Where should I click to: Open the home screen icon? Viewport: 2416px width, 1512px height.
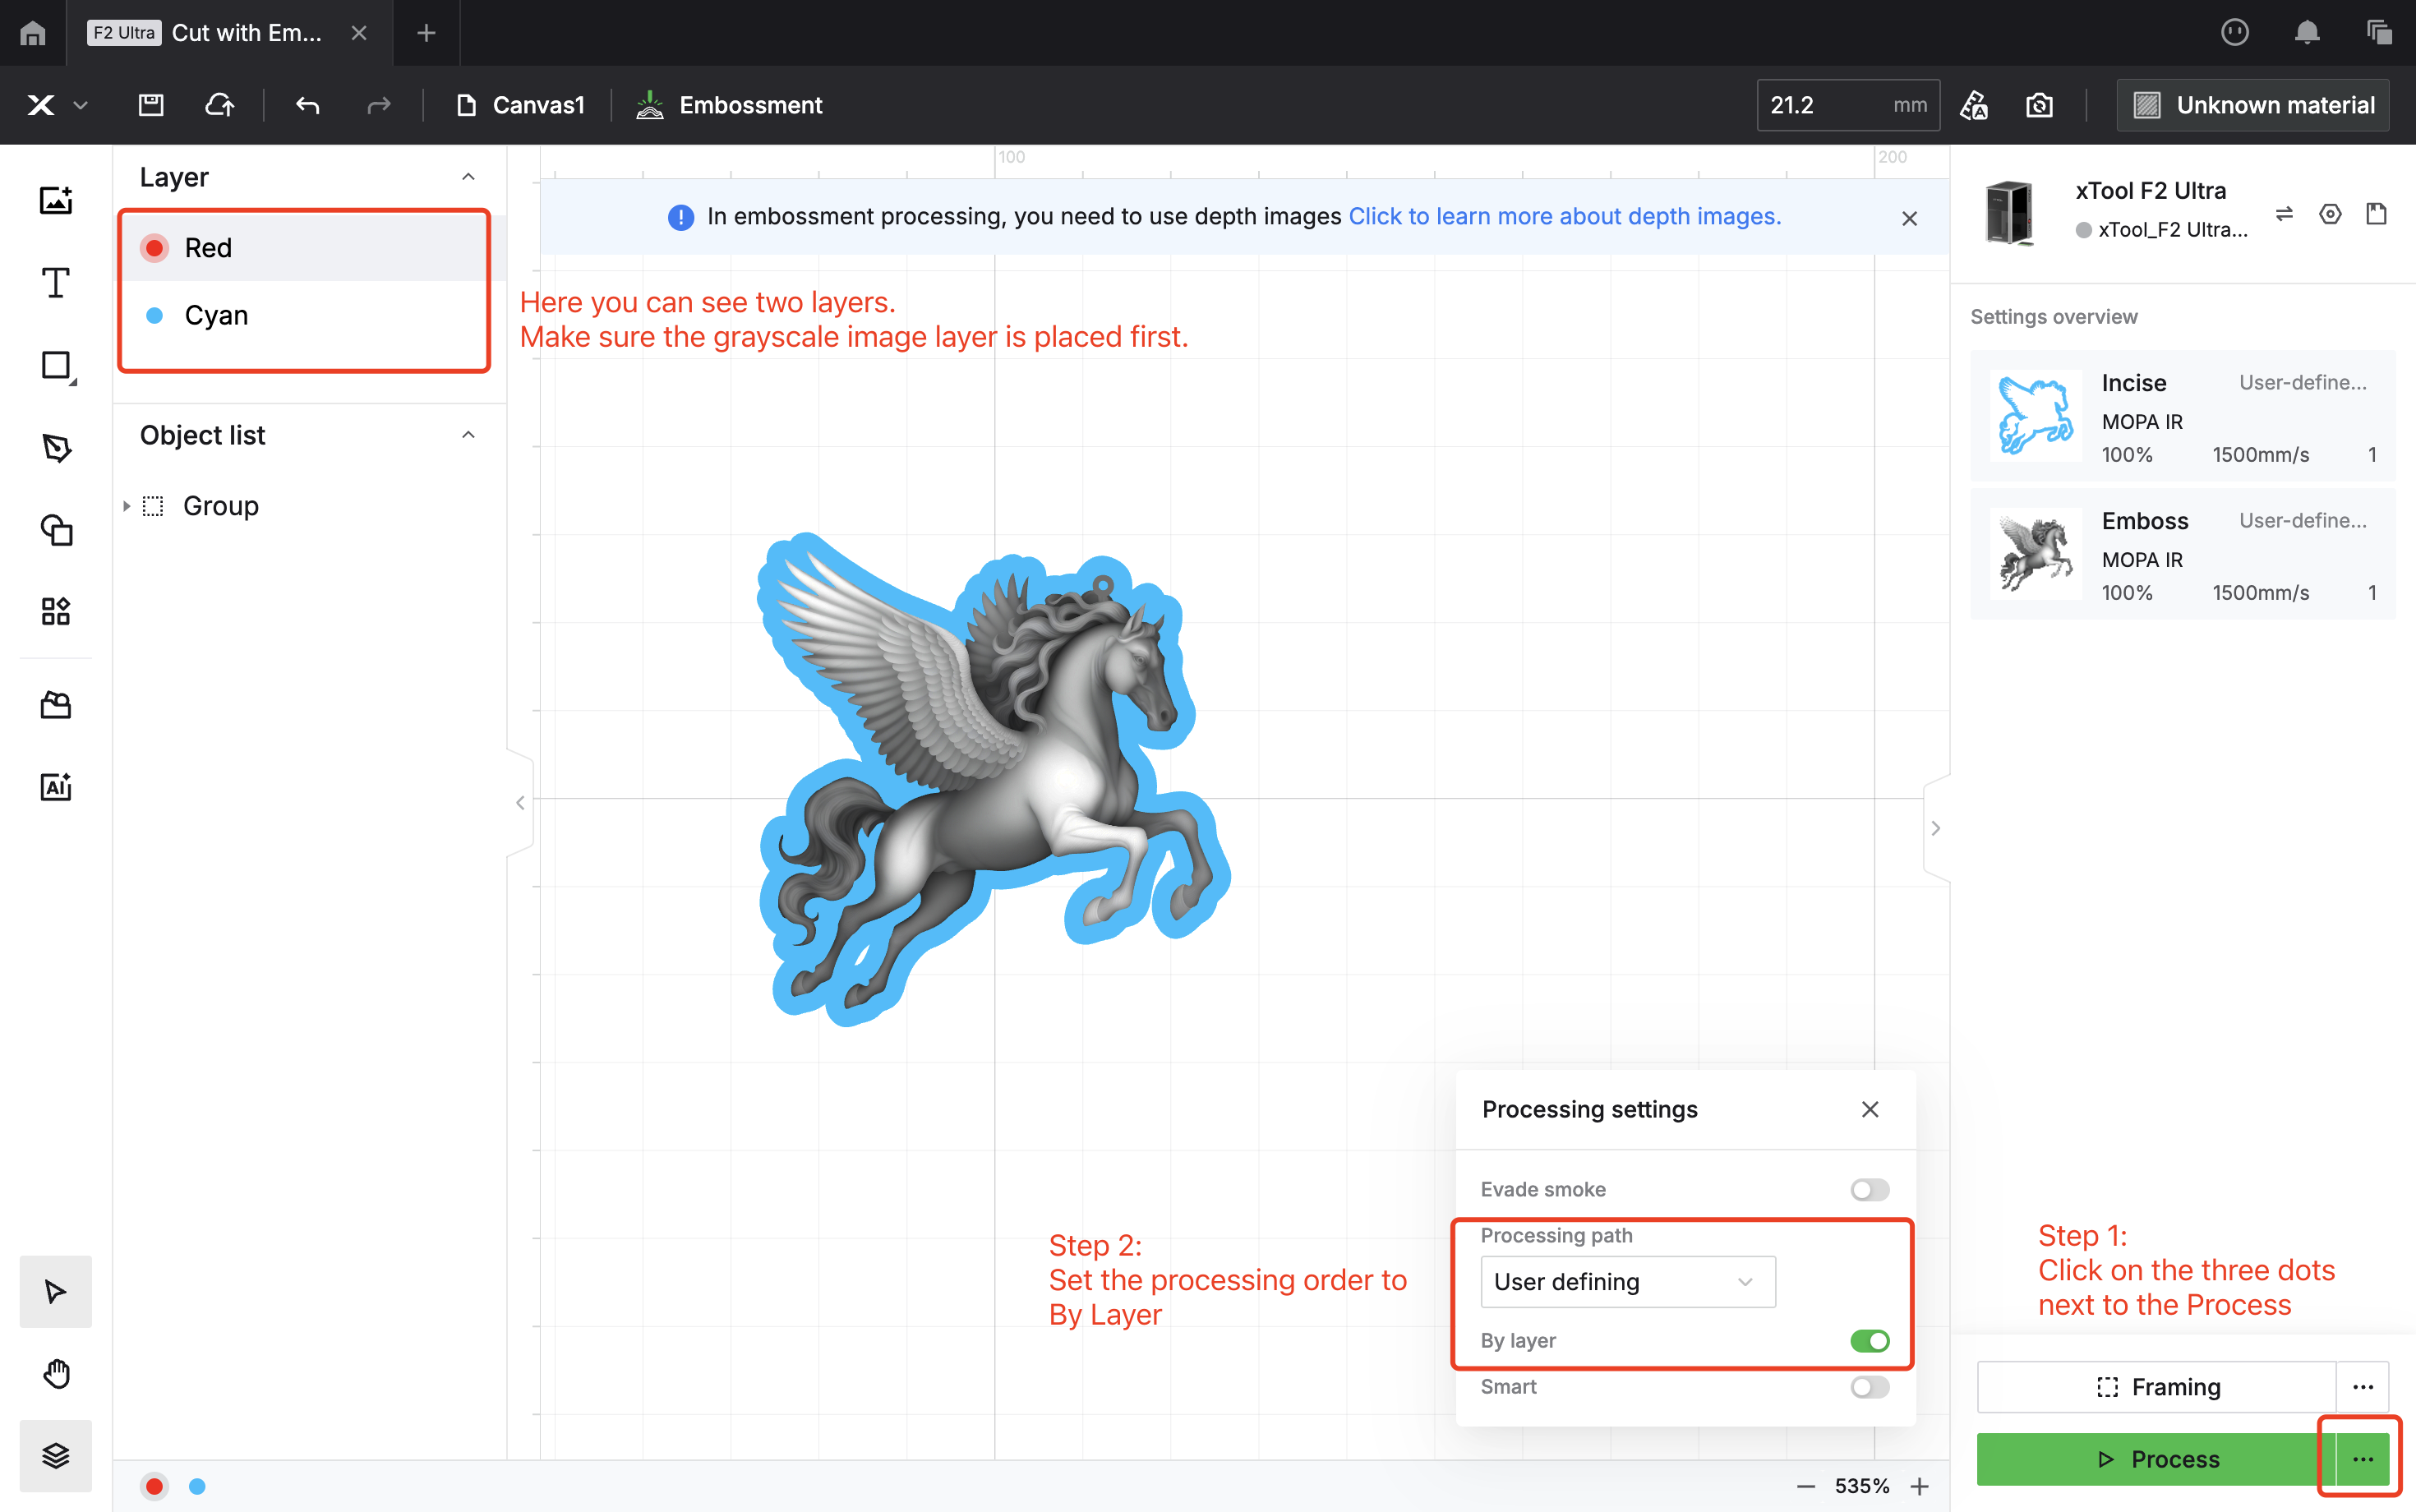[33, 33]
